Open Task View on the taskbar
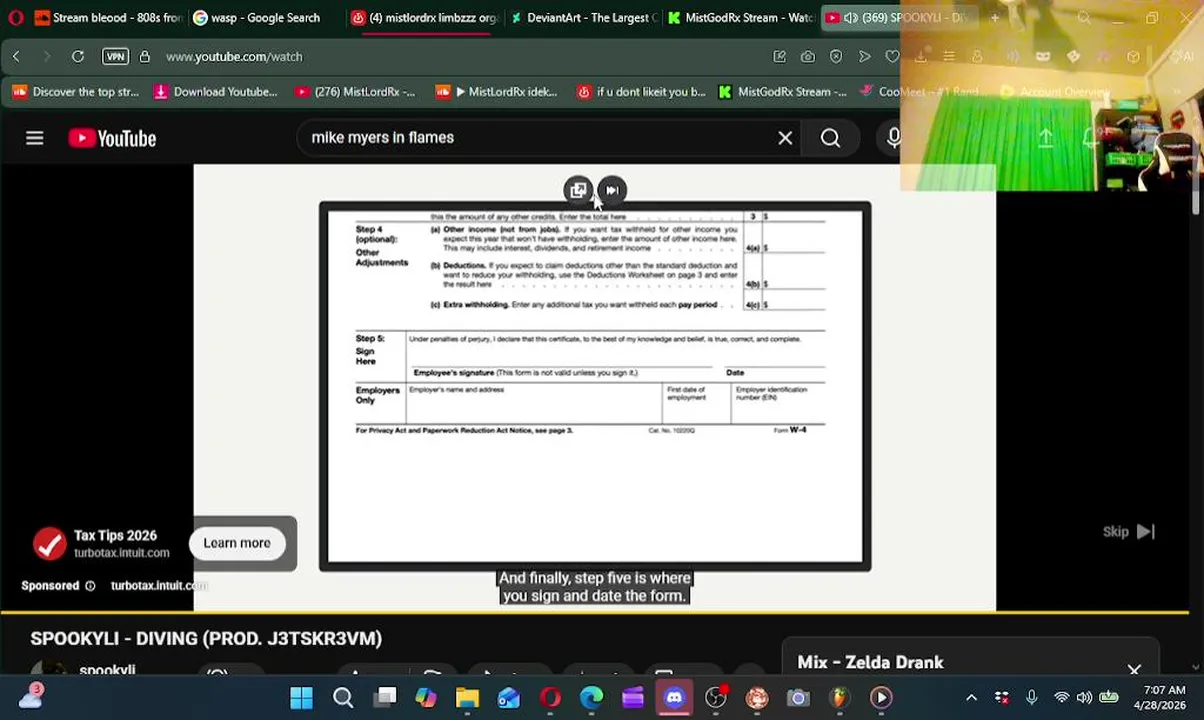 [385, 698]
